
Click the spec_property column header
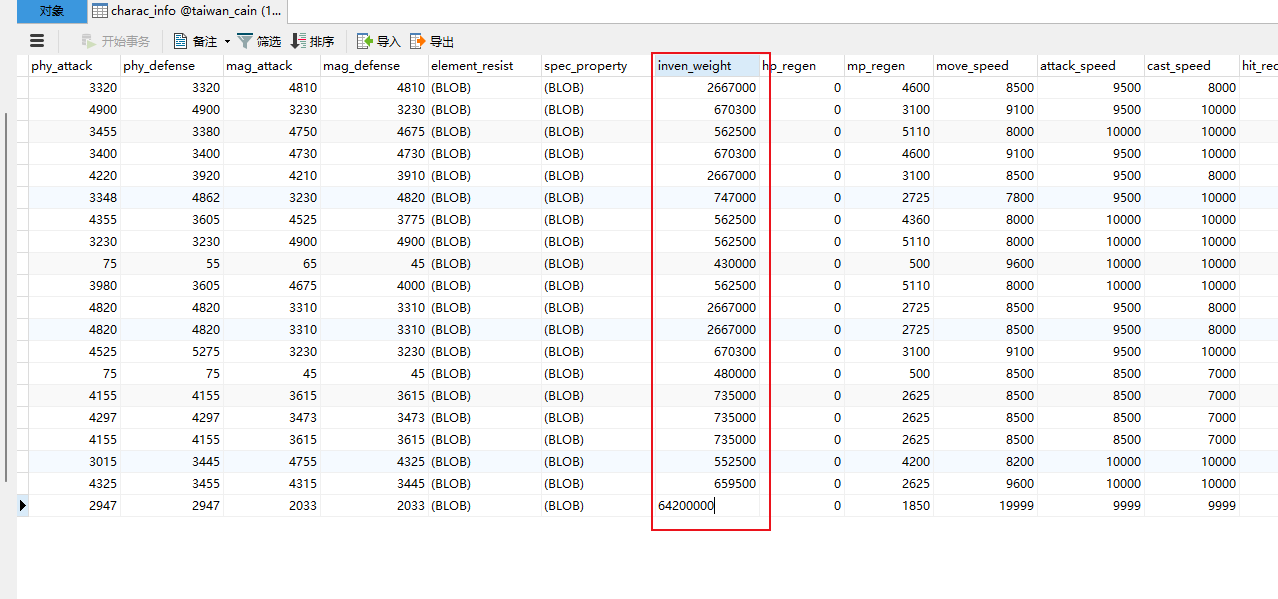[x=597, y=66]
